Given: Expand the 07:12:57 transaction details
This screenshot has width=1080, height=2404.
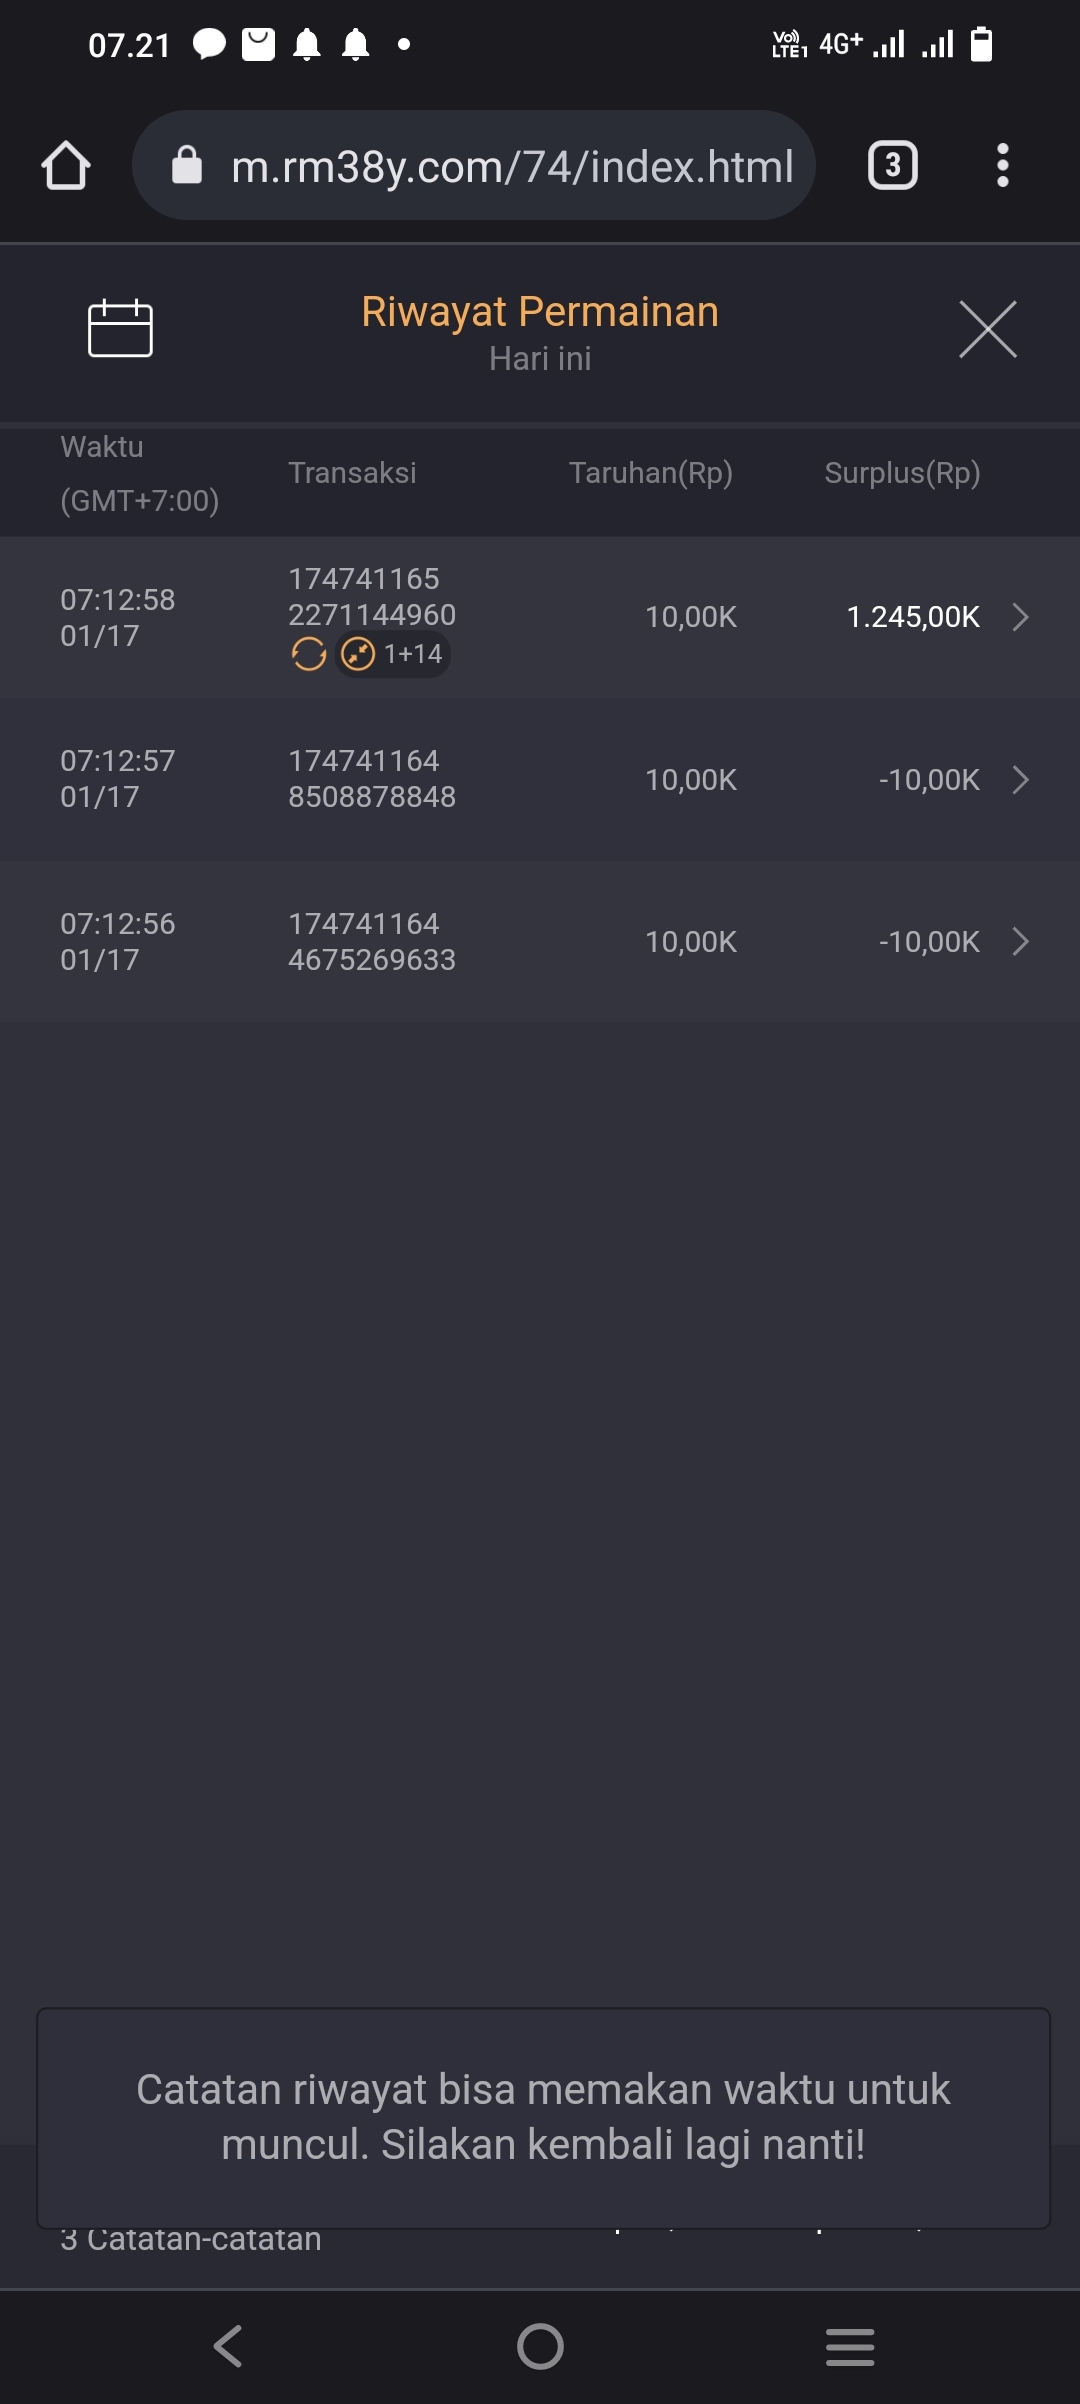Looking at the screenshot, I should 1020,780.
